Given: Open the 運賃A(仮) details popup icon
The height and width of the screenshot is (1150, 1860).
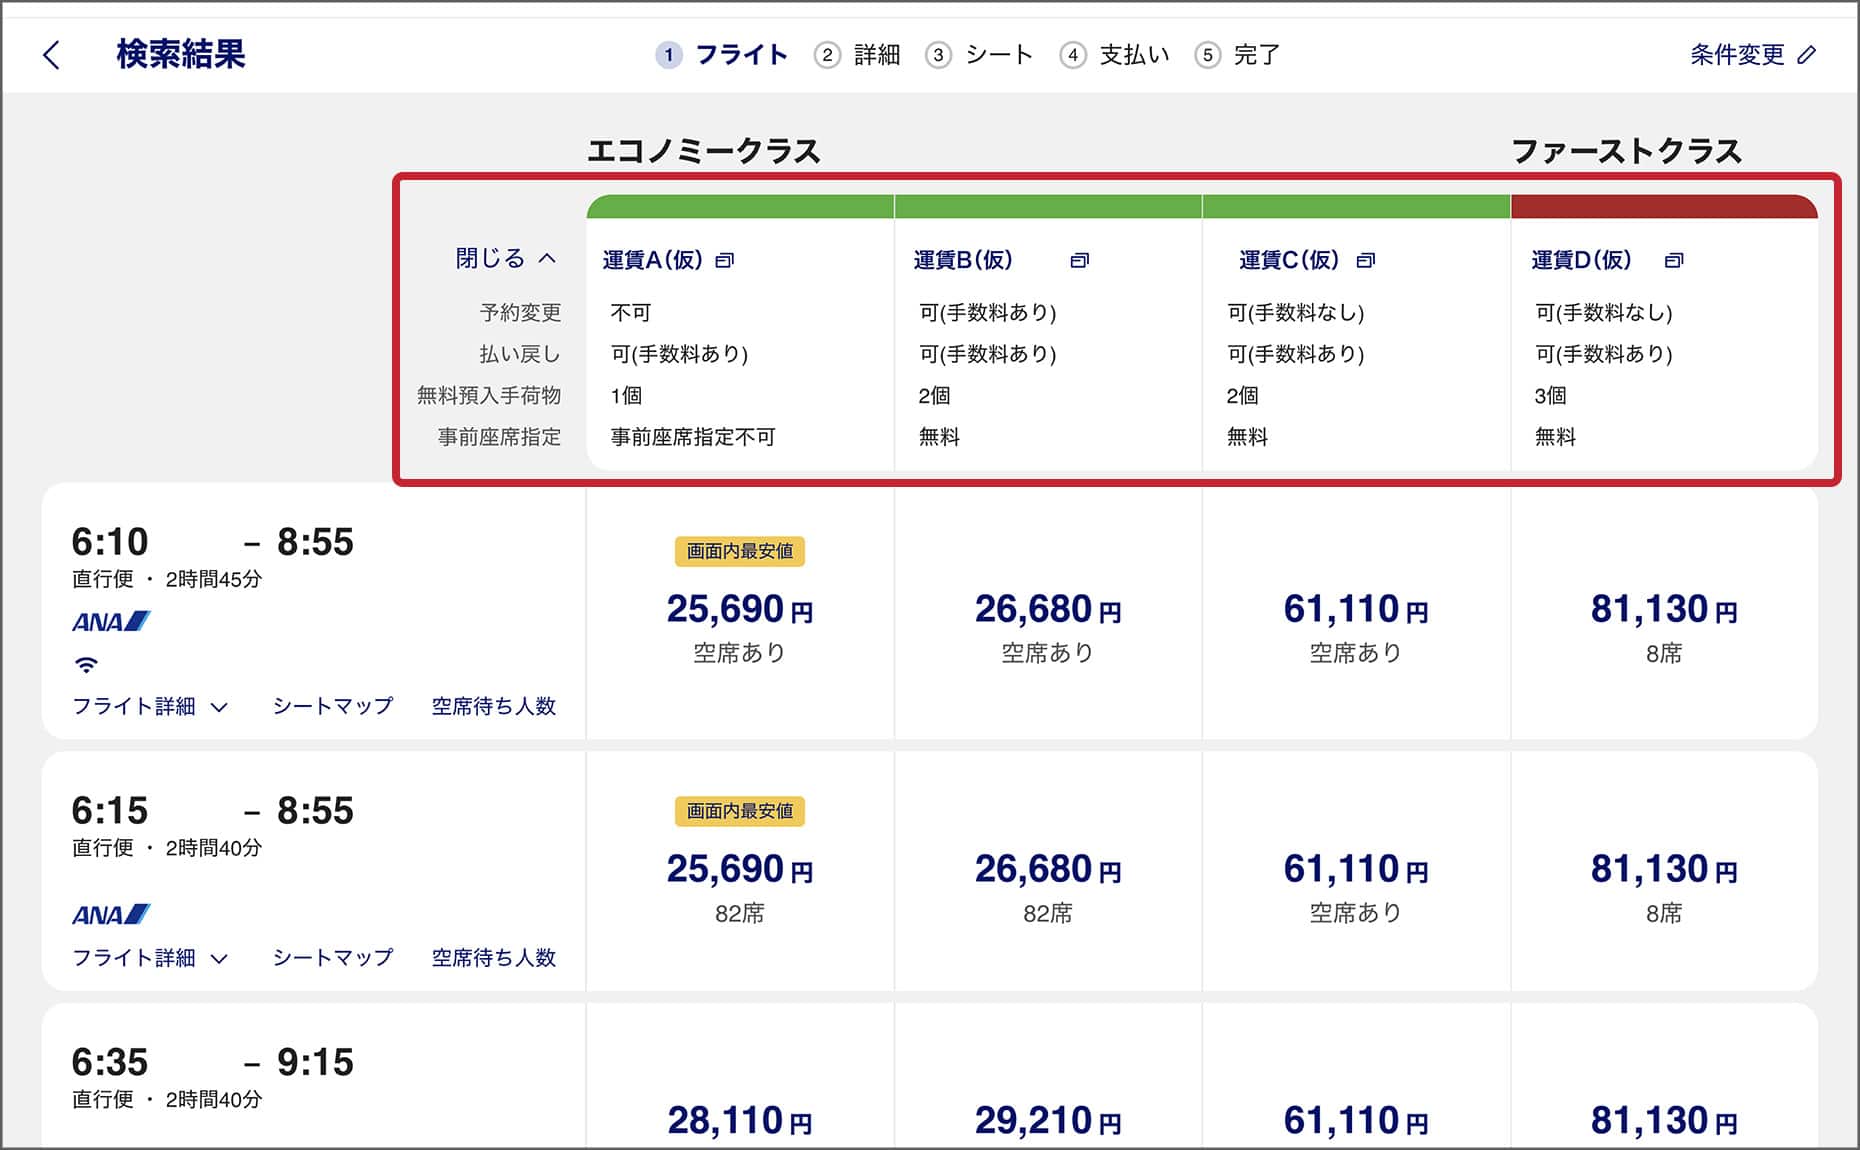Looking at the screenshot, I should [725, 261].
